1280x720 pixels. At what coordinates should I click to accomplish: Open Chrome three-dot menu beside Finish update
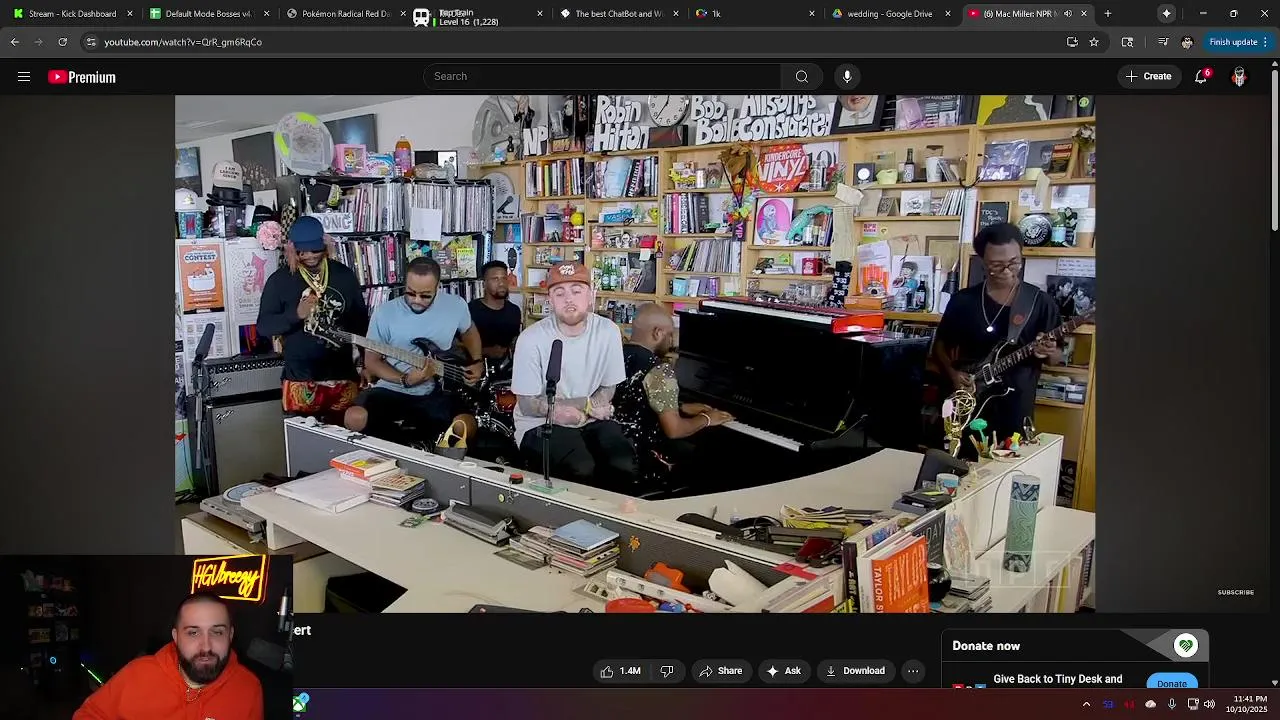pyautogui.click(x=1265, y=42)
